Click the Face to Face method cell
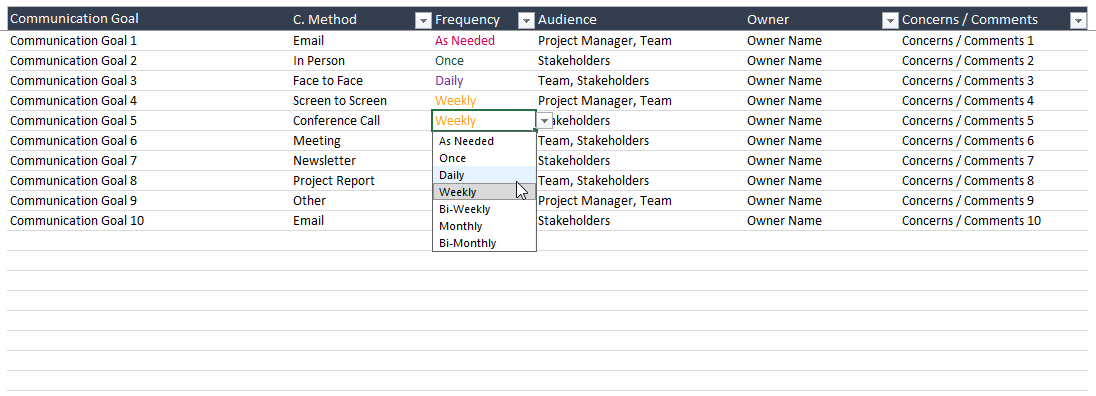The height and width of the screenshot is (396, 1096). (x=361, y=81)
